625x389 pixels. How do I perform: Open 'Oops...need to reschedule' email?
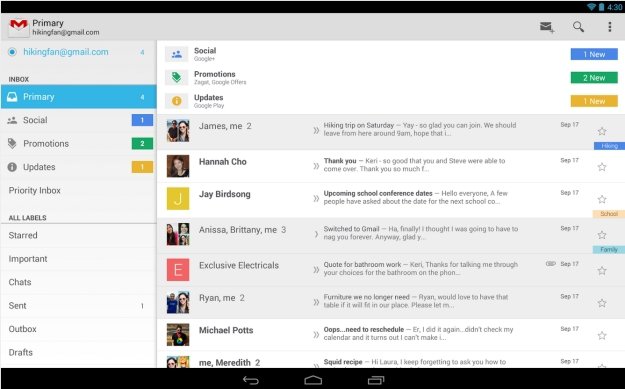[391, 335]
